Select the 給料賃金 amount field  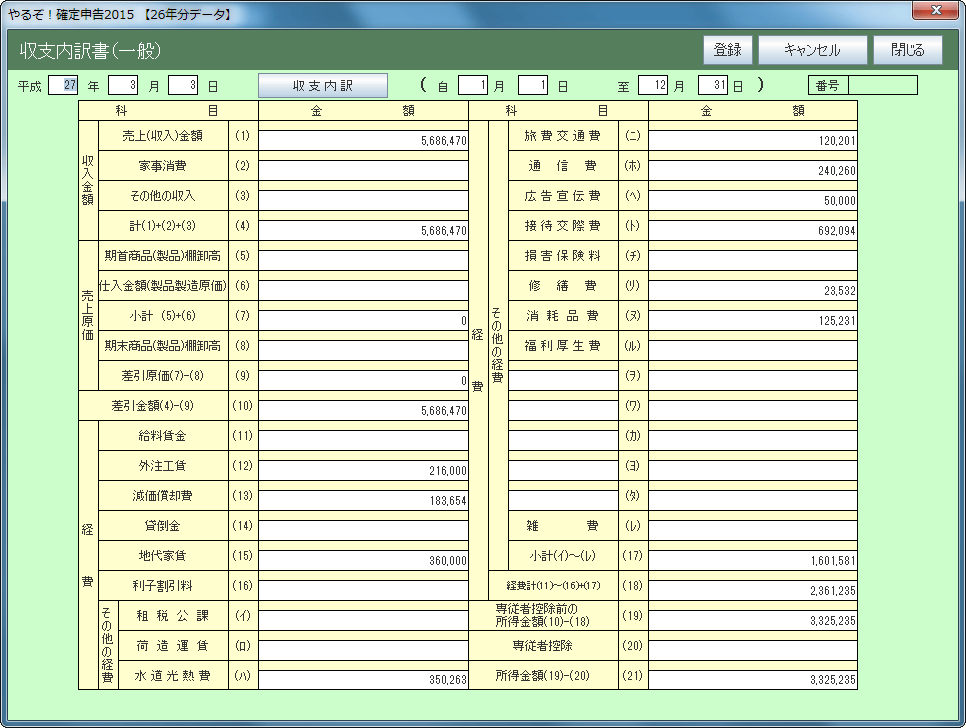pos(363,440)
